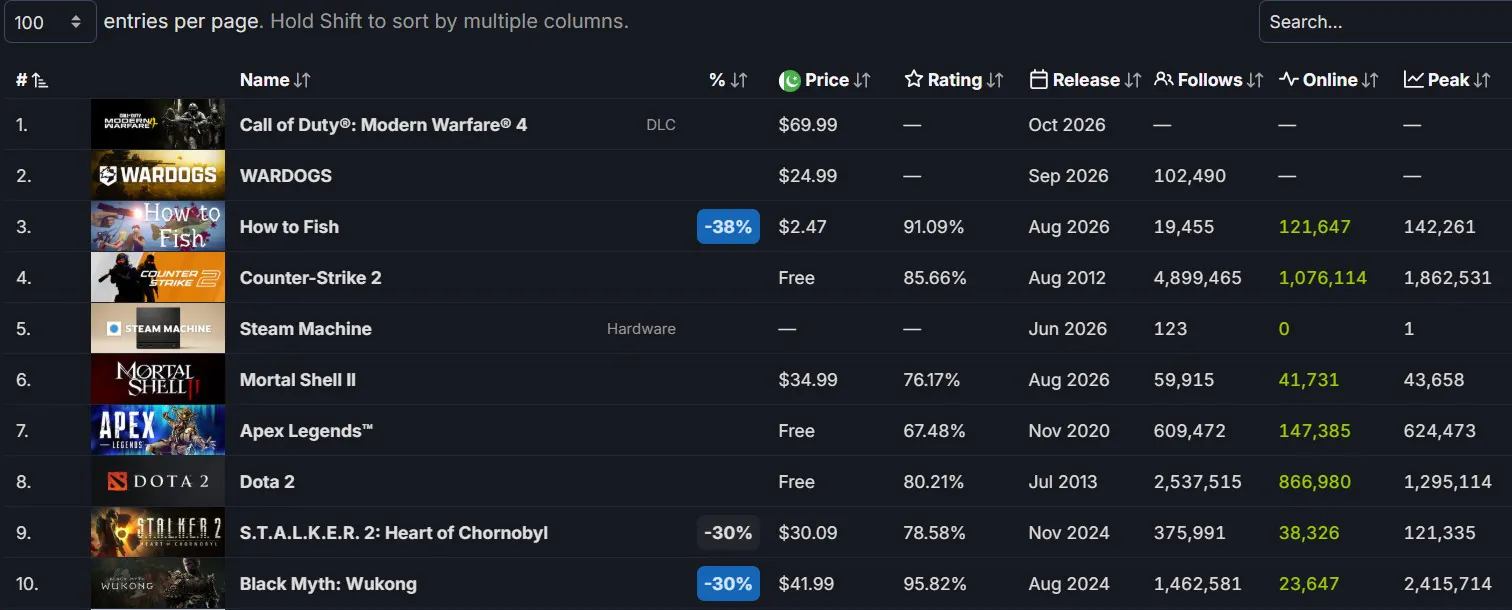Click the 1,862,531 peak value
This screenshot has height=610, width=1512.
(1448, 277)
